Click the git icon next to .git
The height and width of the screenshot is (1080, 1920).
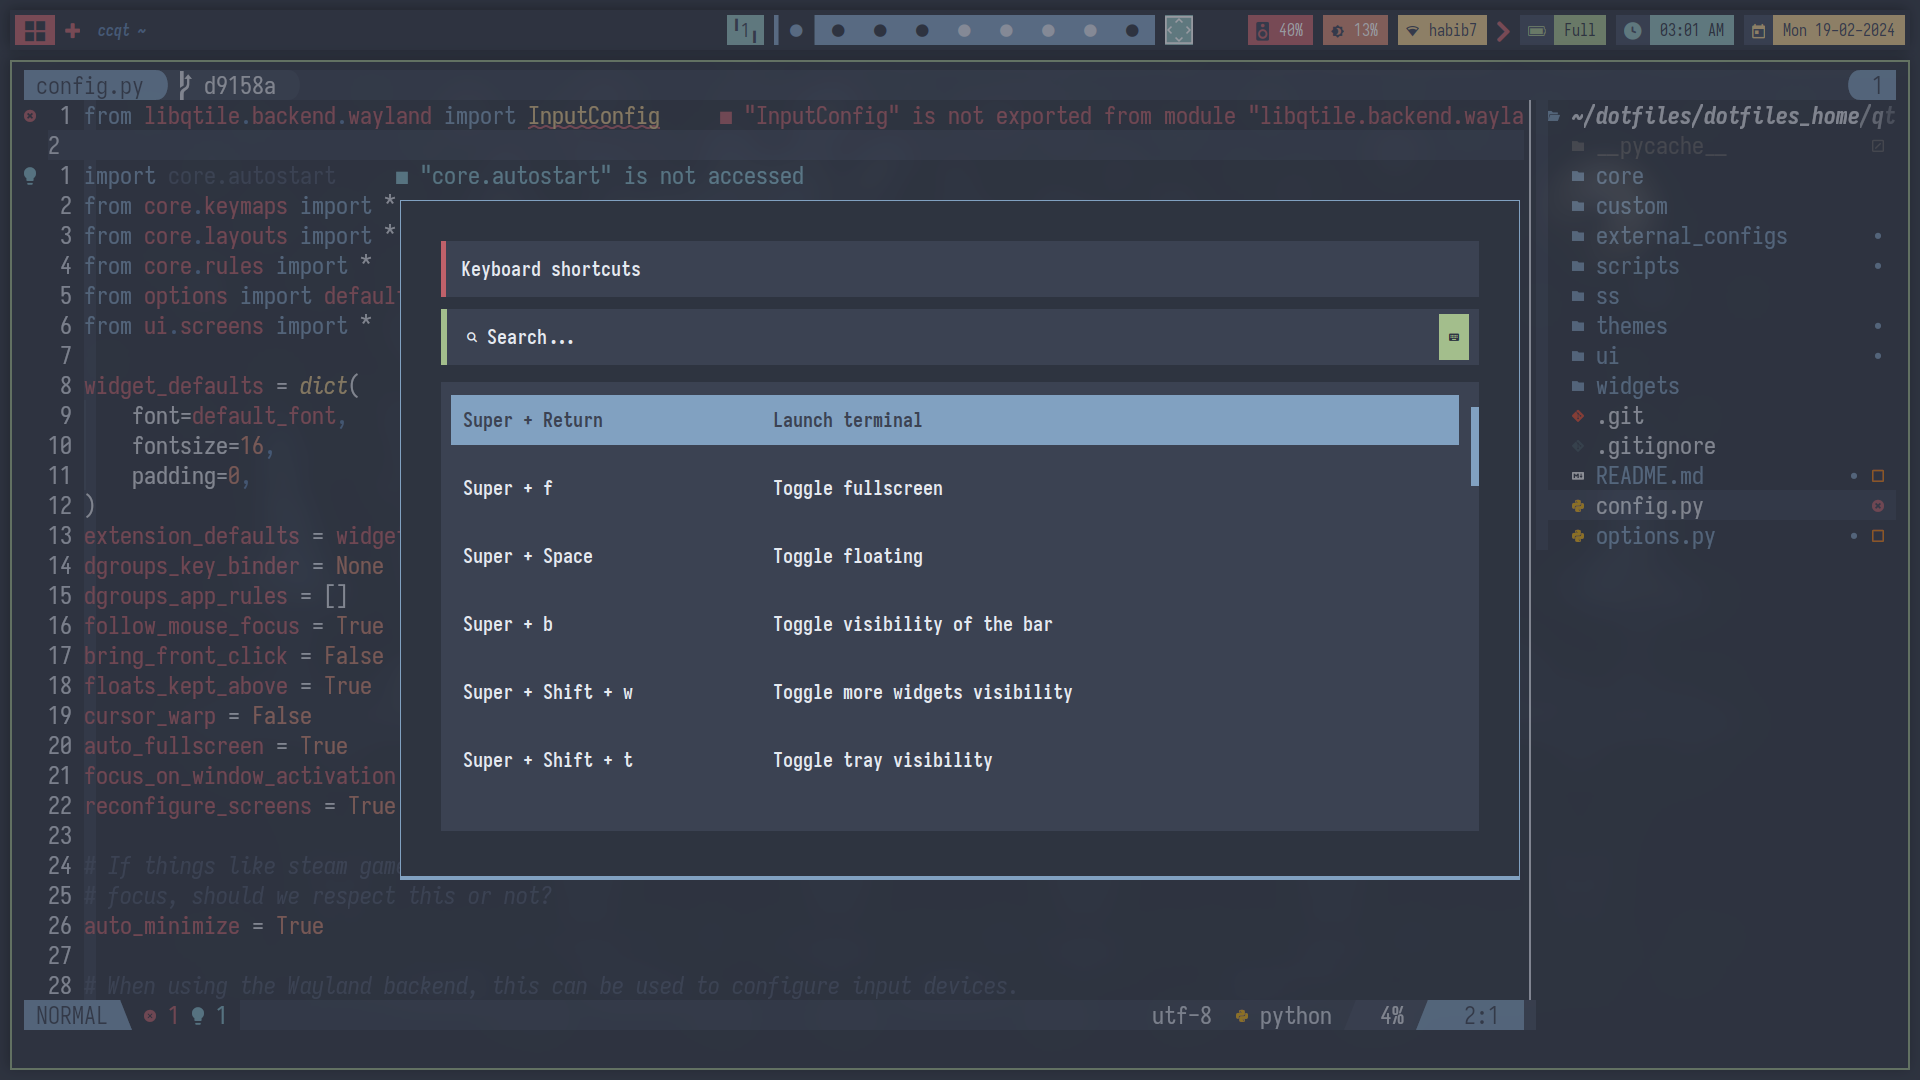tap(1578, 416)
